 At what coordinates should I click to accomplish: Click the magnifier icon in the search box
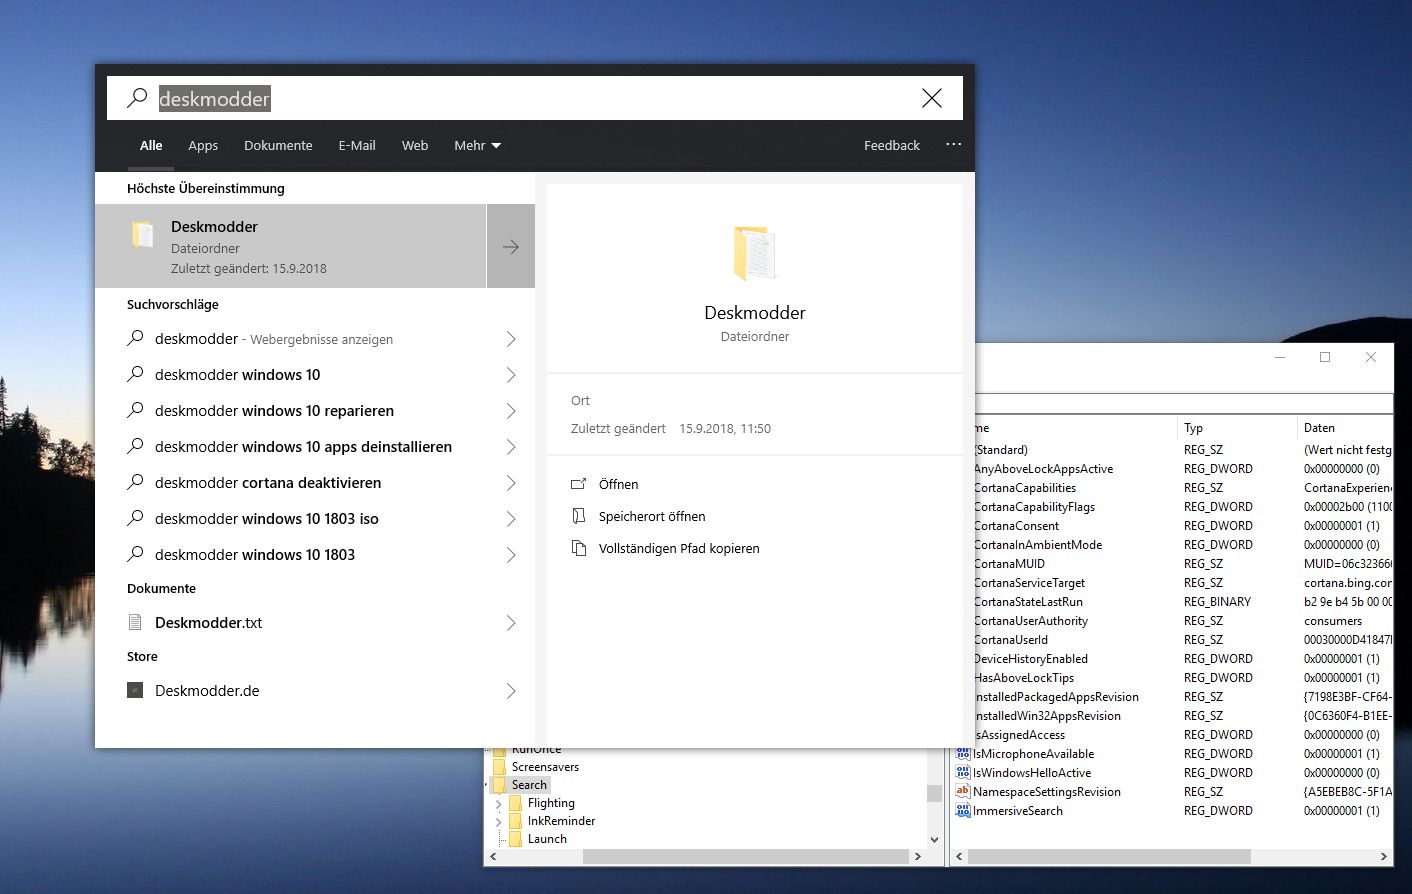137,98
